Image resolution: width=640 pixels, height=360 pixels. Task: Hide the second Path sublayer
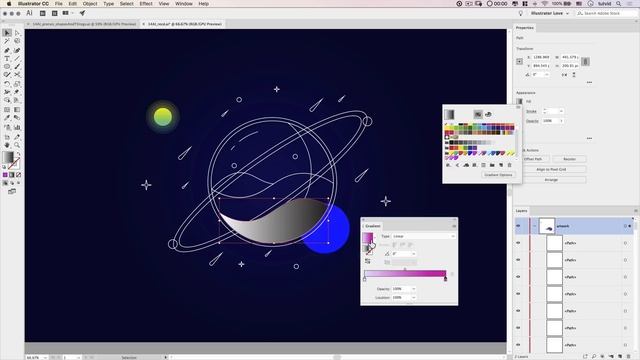coord(518,260)
